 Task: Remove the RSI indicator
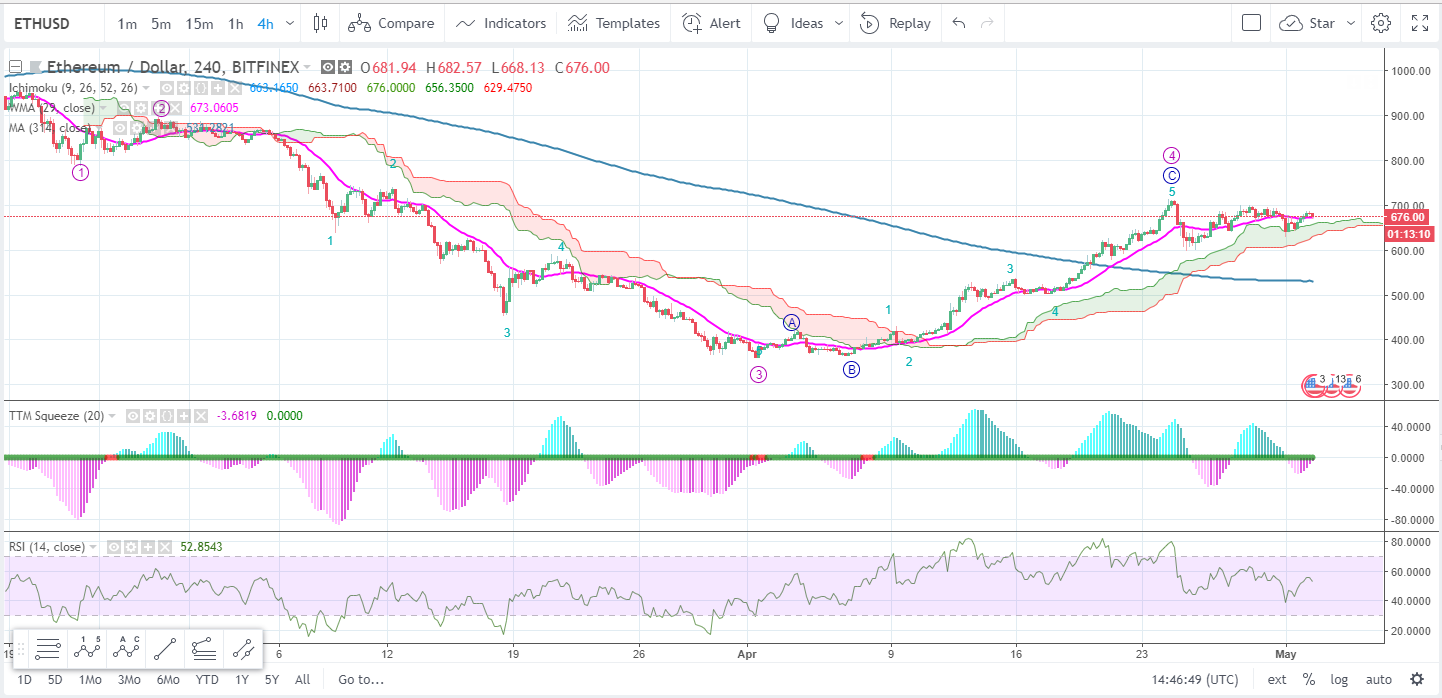click(x=165, y=547)
